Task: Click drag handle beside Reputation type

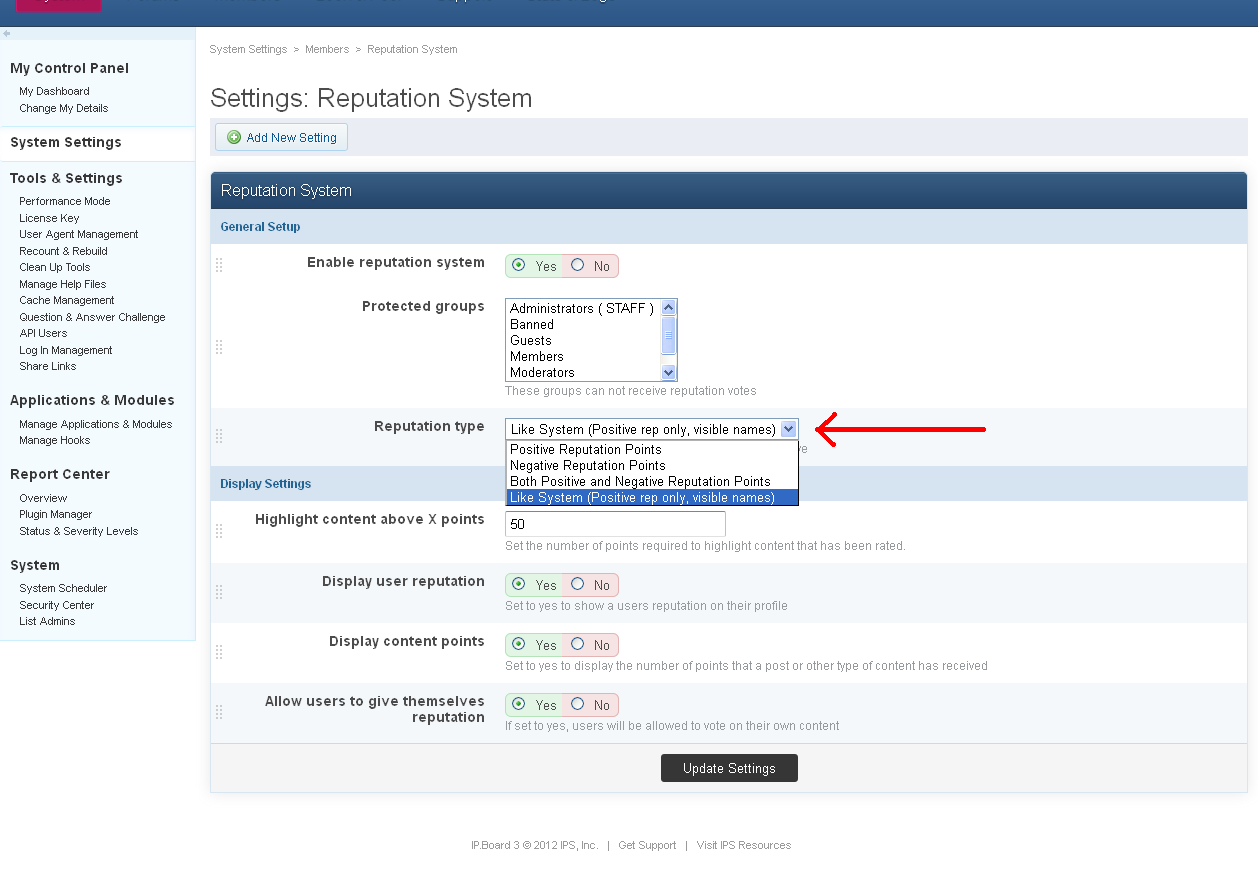Action: pos(219,436)
